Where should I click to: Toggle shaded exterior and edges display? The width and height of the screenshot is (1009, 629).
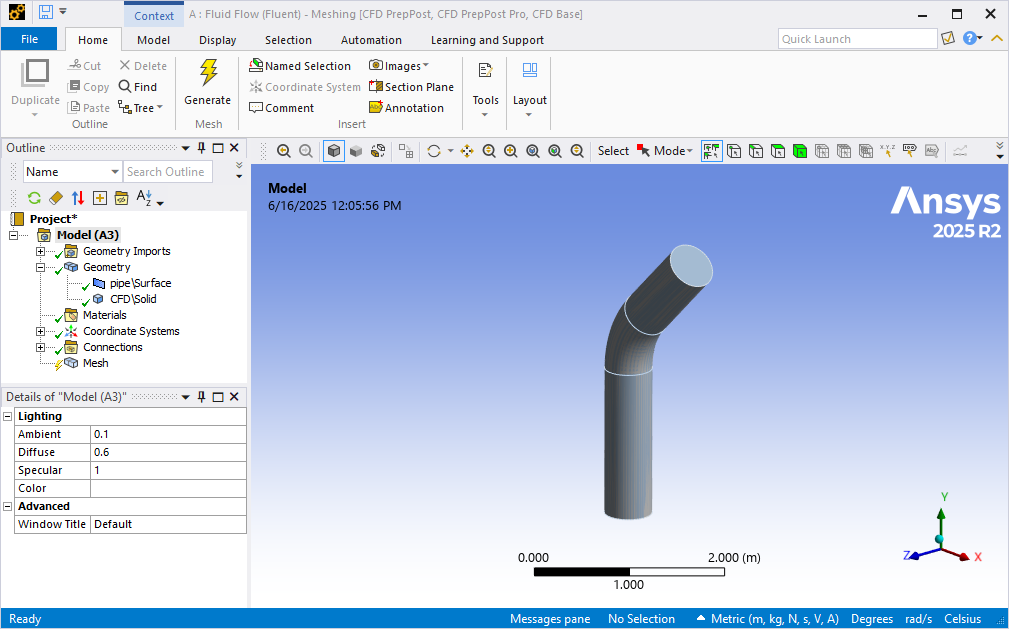(334, 151)
